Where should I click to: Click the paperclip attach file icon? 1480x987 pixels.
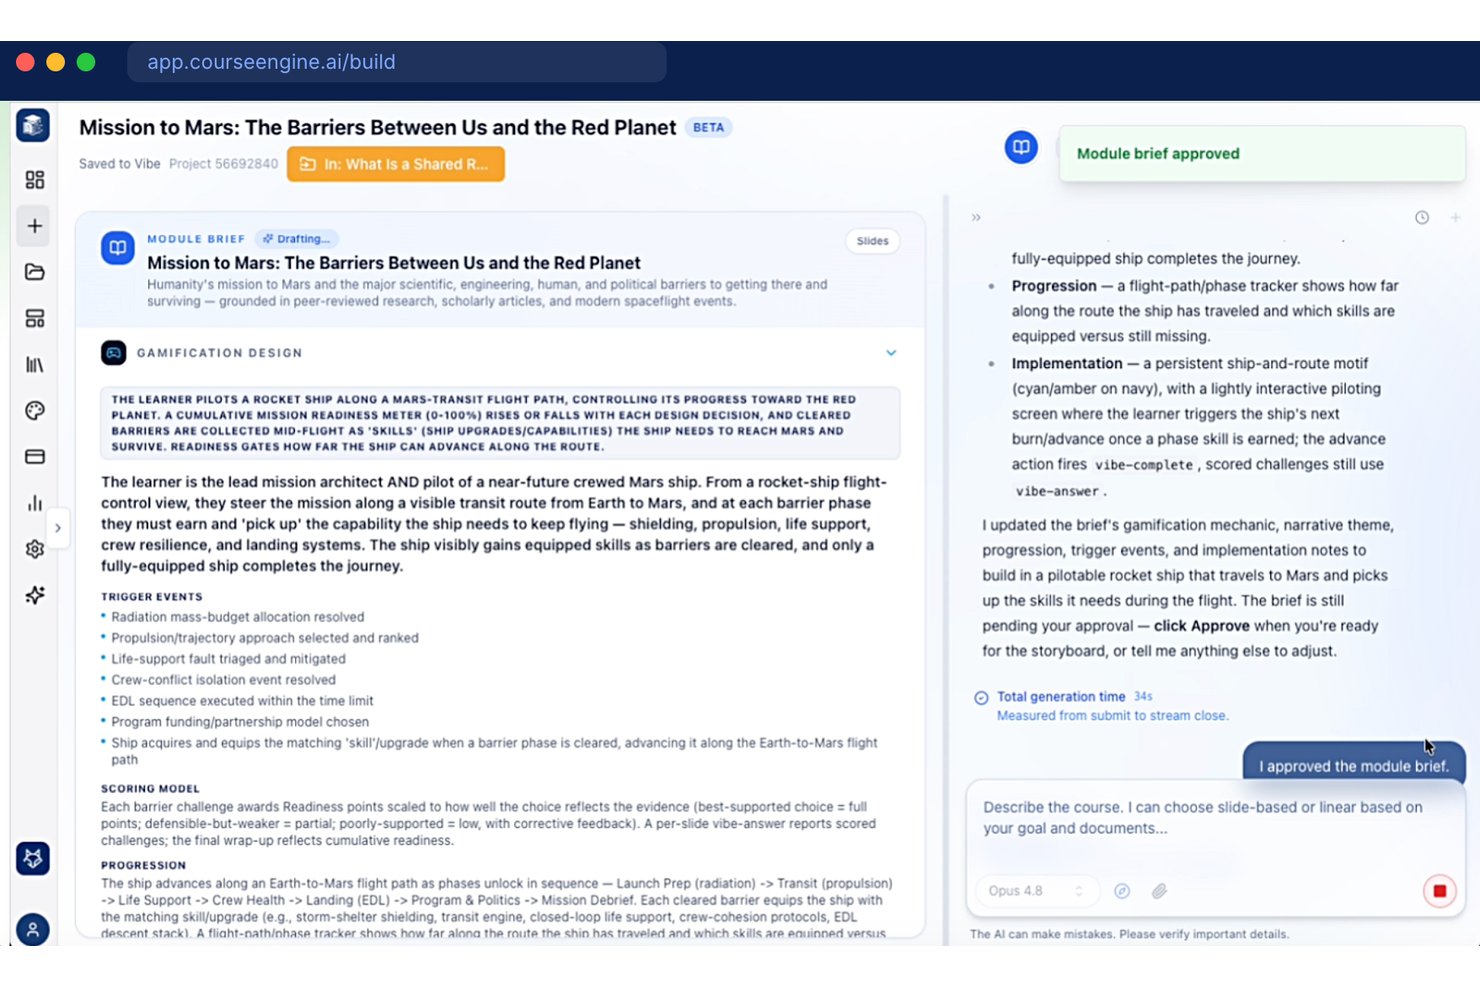pos(1159,891)
